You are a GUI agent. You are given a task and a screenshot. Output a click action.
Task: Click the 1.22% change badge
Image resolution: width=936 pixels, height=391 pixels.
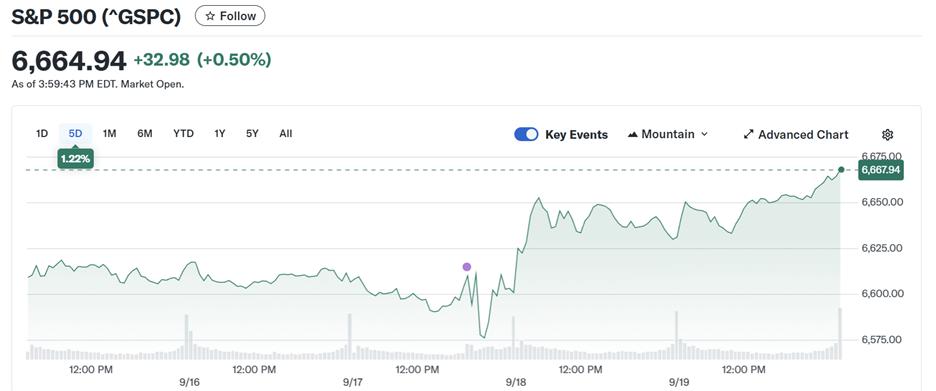[75, 159]
